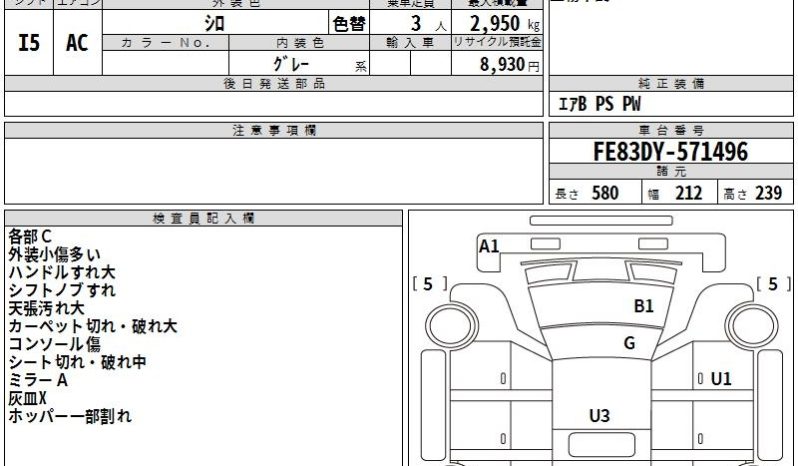798x466 pixels.
Task: Click chassis number FE83DY-571496
Action: (x=671, y=152)
